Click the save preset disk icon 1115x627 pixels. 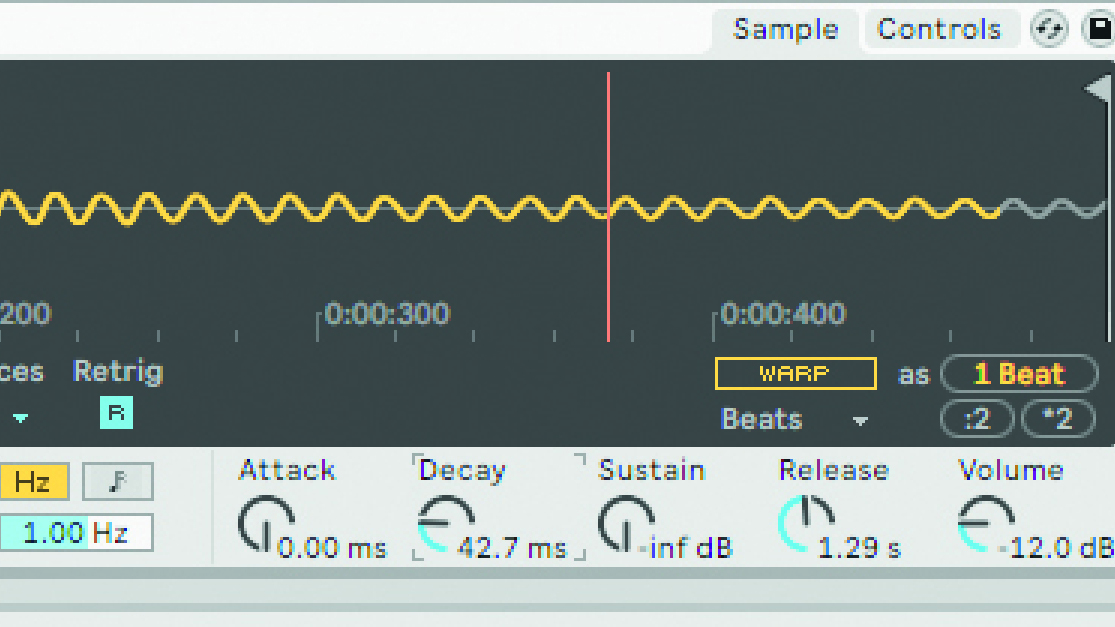pos(1099,30)
